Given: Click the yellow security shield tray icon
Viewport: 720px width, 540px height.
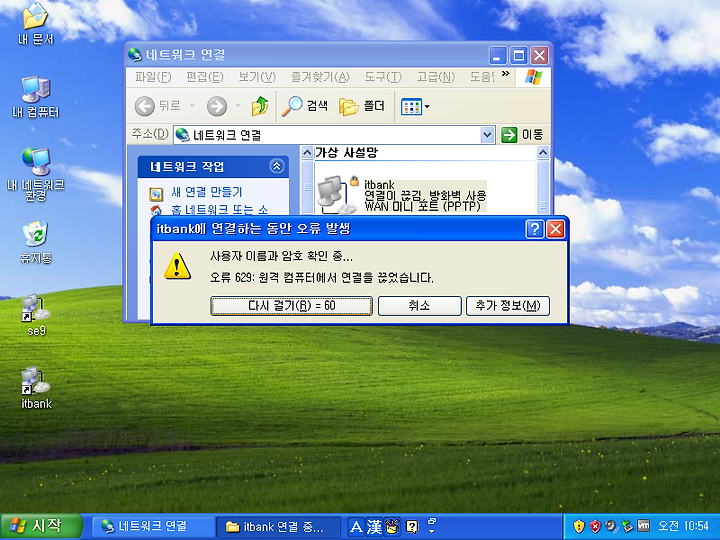Looking at the screenshot, I should coord(579,526).
